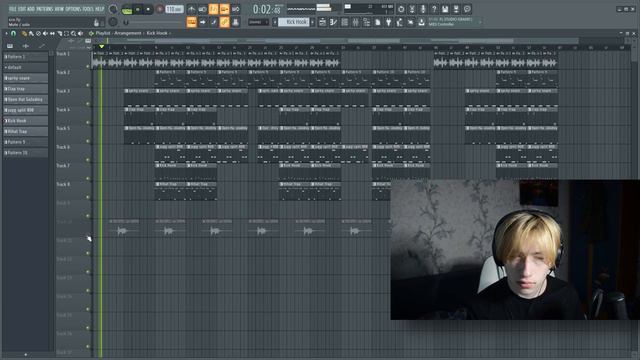Viewport: 640px width, 360px height.
Task: Open the Playlist window icon
Action: coord(322,22)
